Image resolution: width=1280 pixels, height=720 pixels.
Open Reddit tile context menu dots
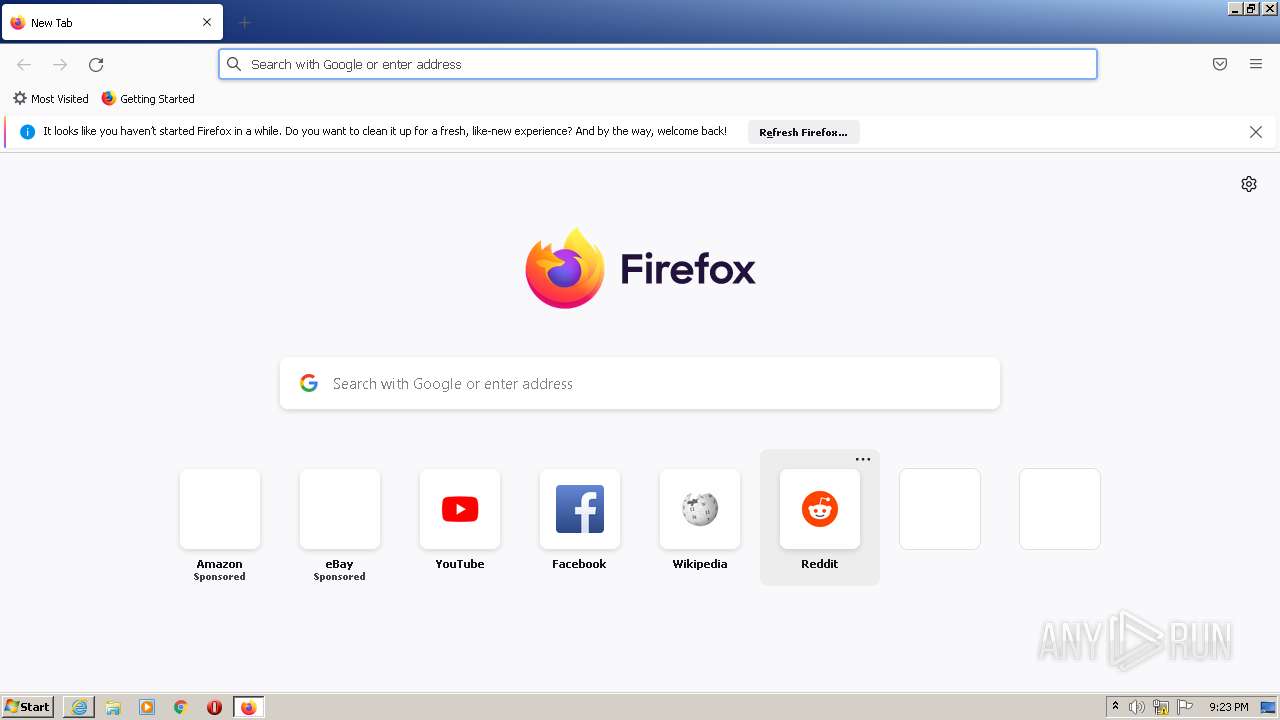(863, 459)
